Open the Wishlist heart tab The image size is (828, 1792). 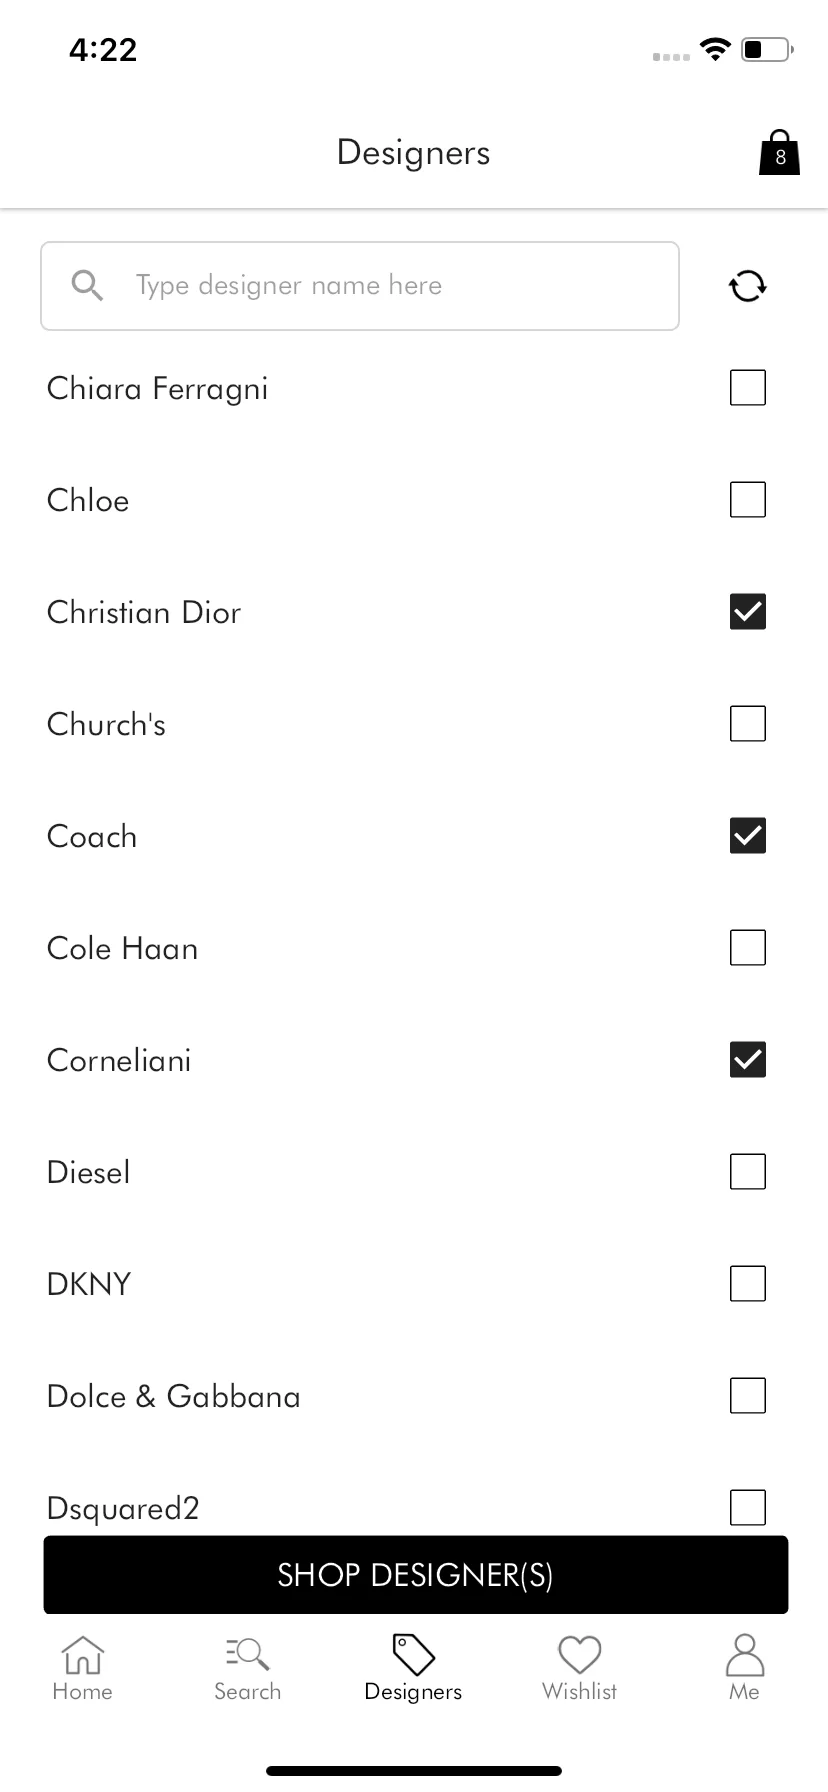point(579,1669)
